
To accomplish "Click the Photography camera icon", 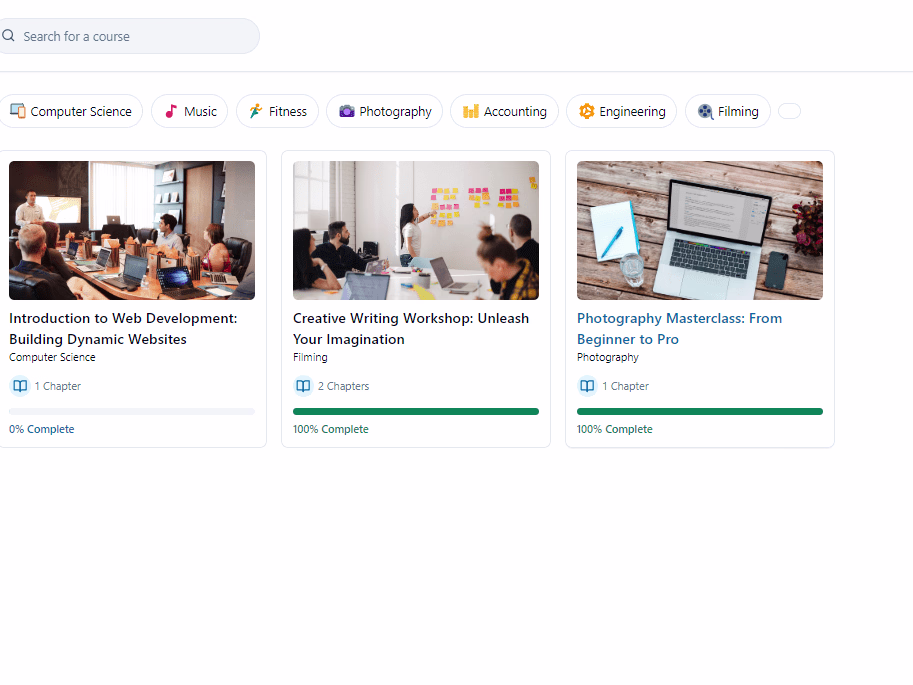I will click(347, 111).
